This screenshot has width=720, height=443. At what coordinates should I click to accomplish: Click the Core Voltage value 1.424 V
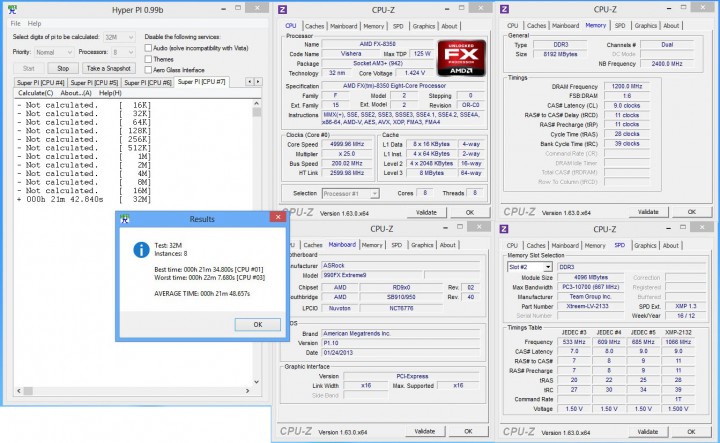point(415,73)
